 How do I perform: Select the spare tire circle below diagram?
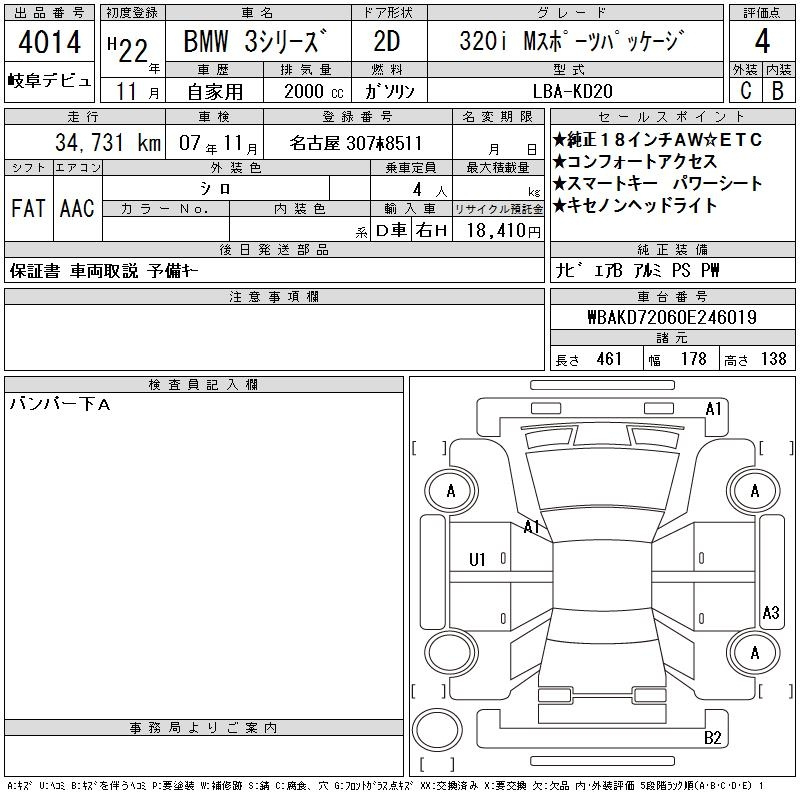(x=437, y=729)
